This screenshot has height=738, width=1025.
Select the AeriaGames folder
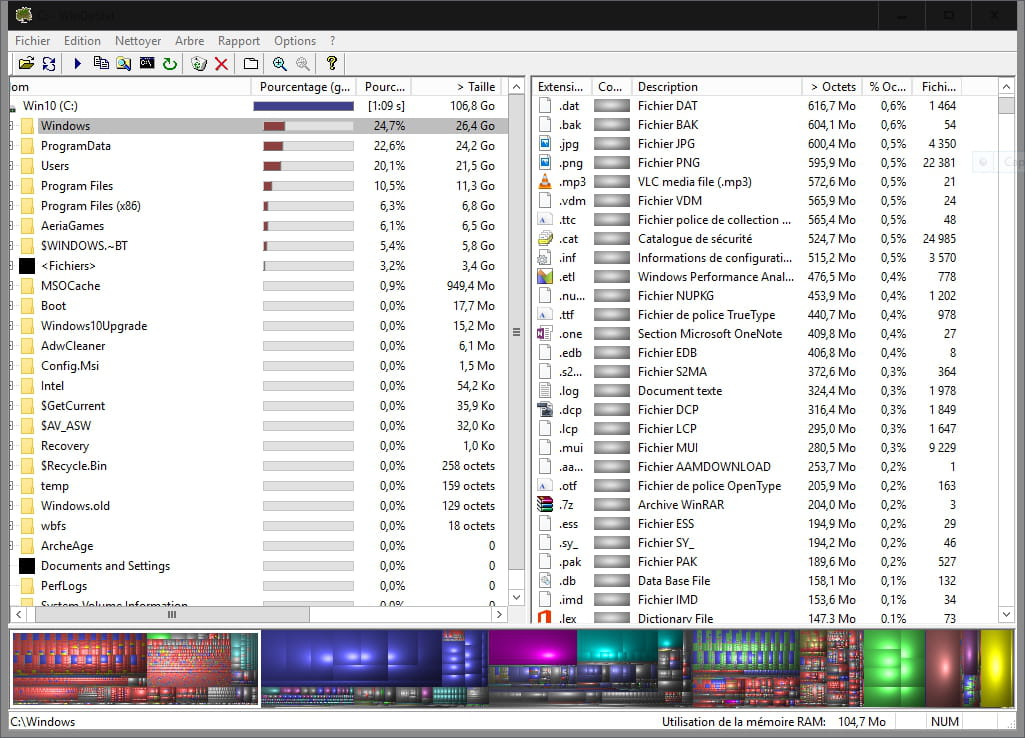258,226
